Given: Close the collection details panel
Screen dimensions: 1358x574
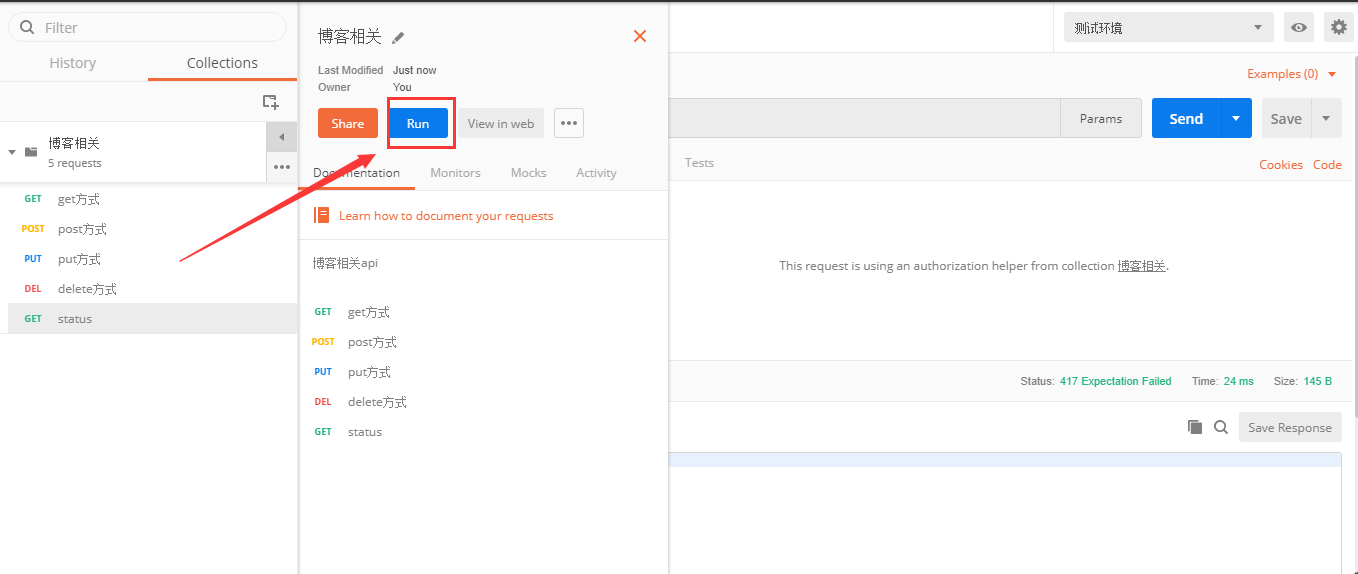Looking at the screenshot, I should coord(640,36).
